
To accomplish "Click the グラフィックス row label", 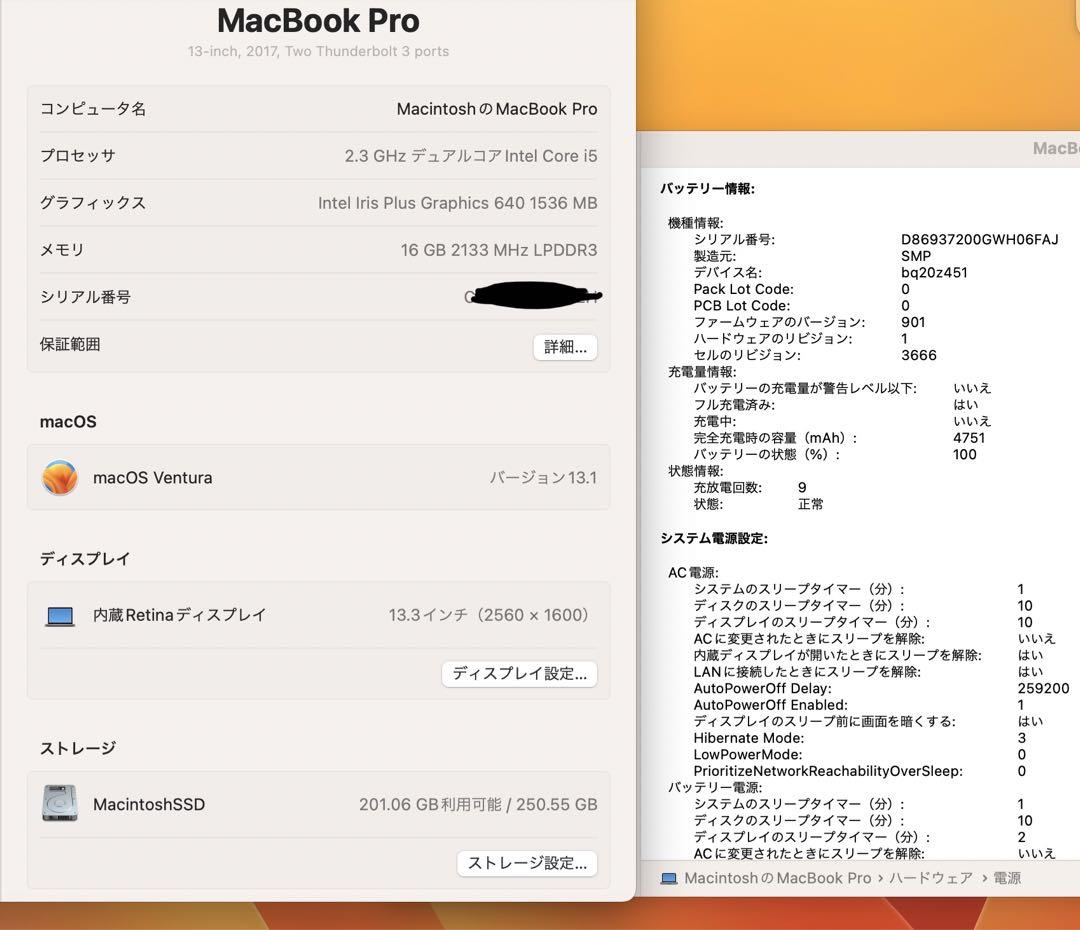I will click(x=93, y=203).
